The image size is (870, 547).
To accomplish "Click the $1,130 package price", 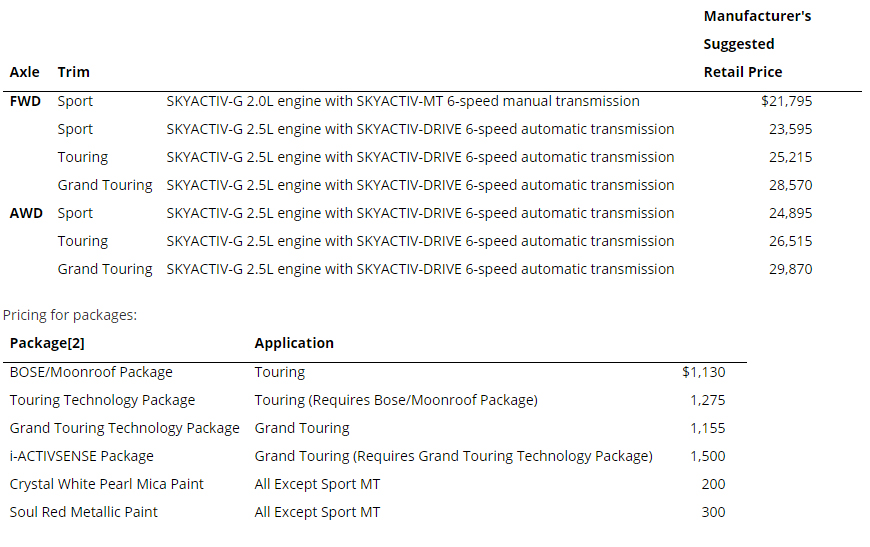I will (x=703, y=372).
